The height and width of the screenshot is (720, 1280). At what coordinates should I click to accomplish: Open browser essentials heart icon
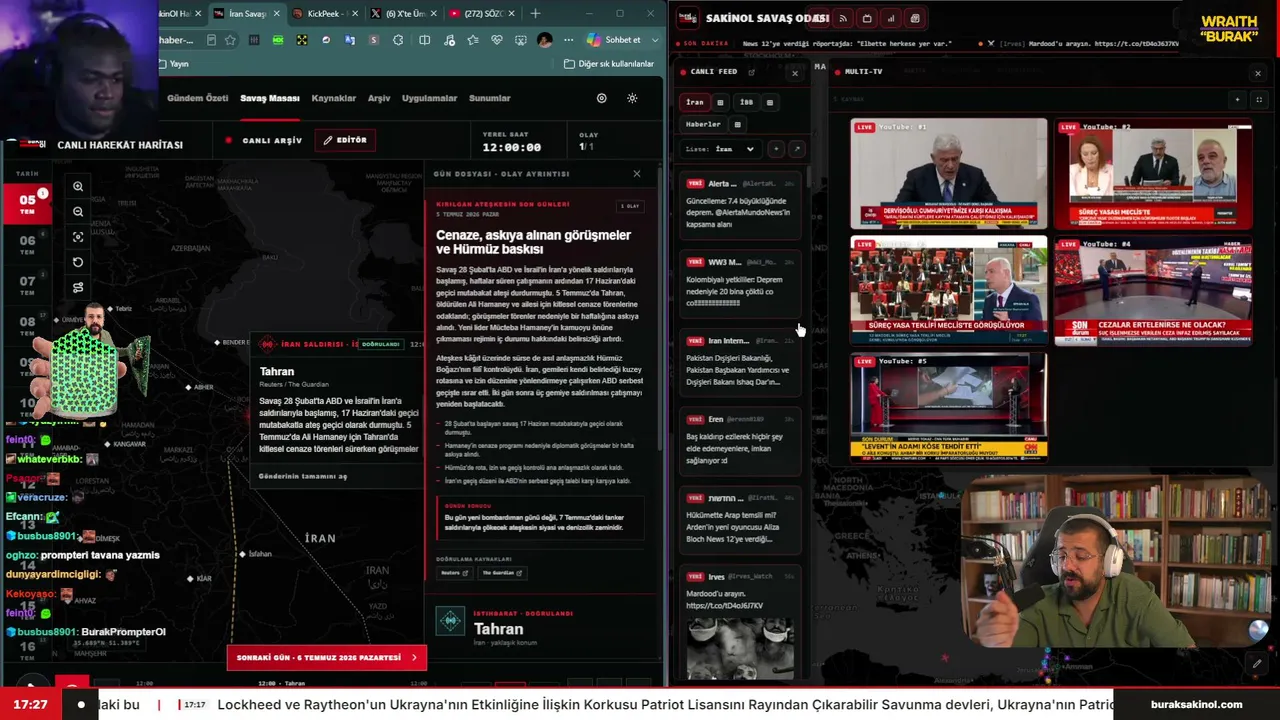pos(496,40)
